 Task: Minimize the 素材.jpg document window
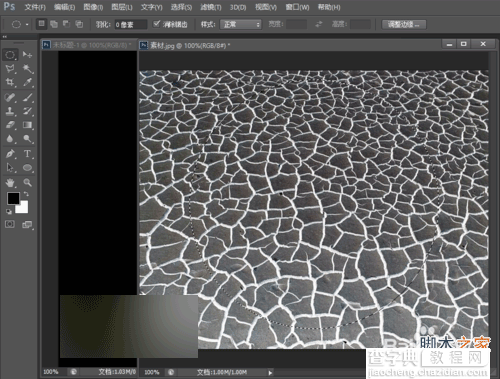(449, 44)
